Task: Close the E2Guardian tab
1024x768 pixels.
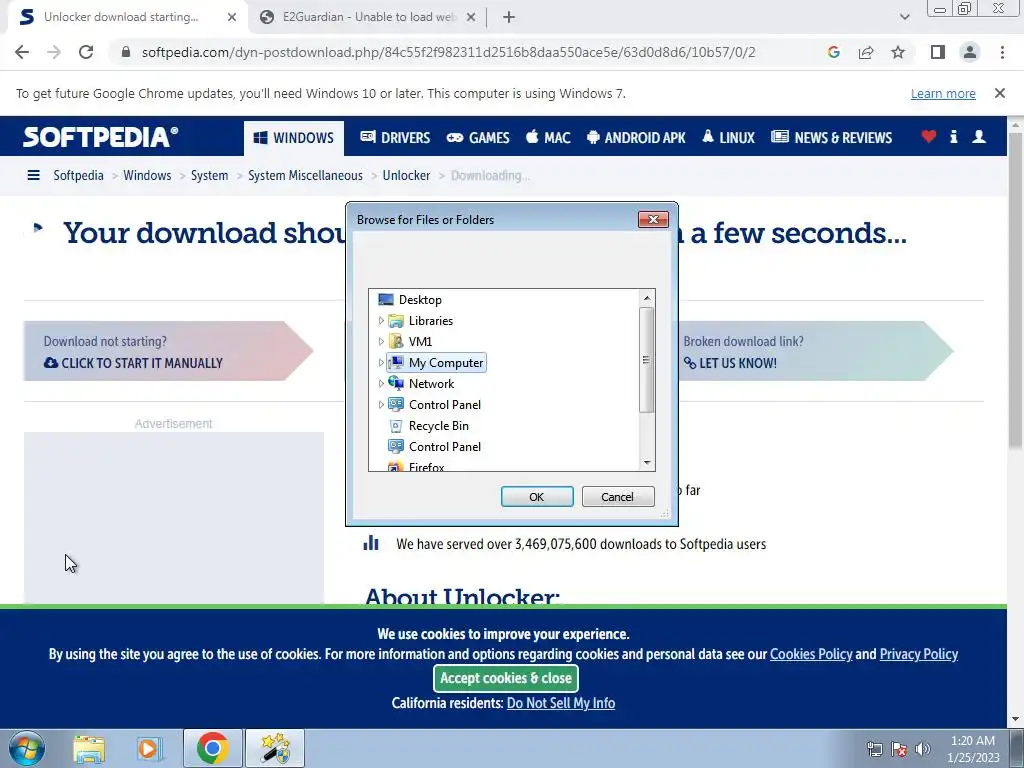Action: (x=471, y=18)
